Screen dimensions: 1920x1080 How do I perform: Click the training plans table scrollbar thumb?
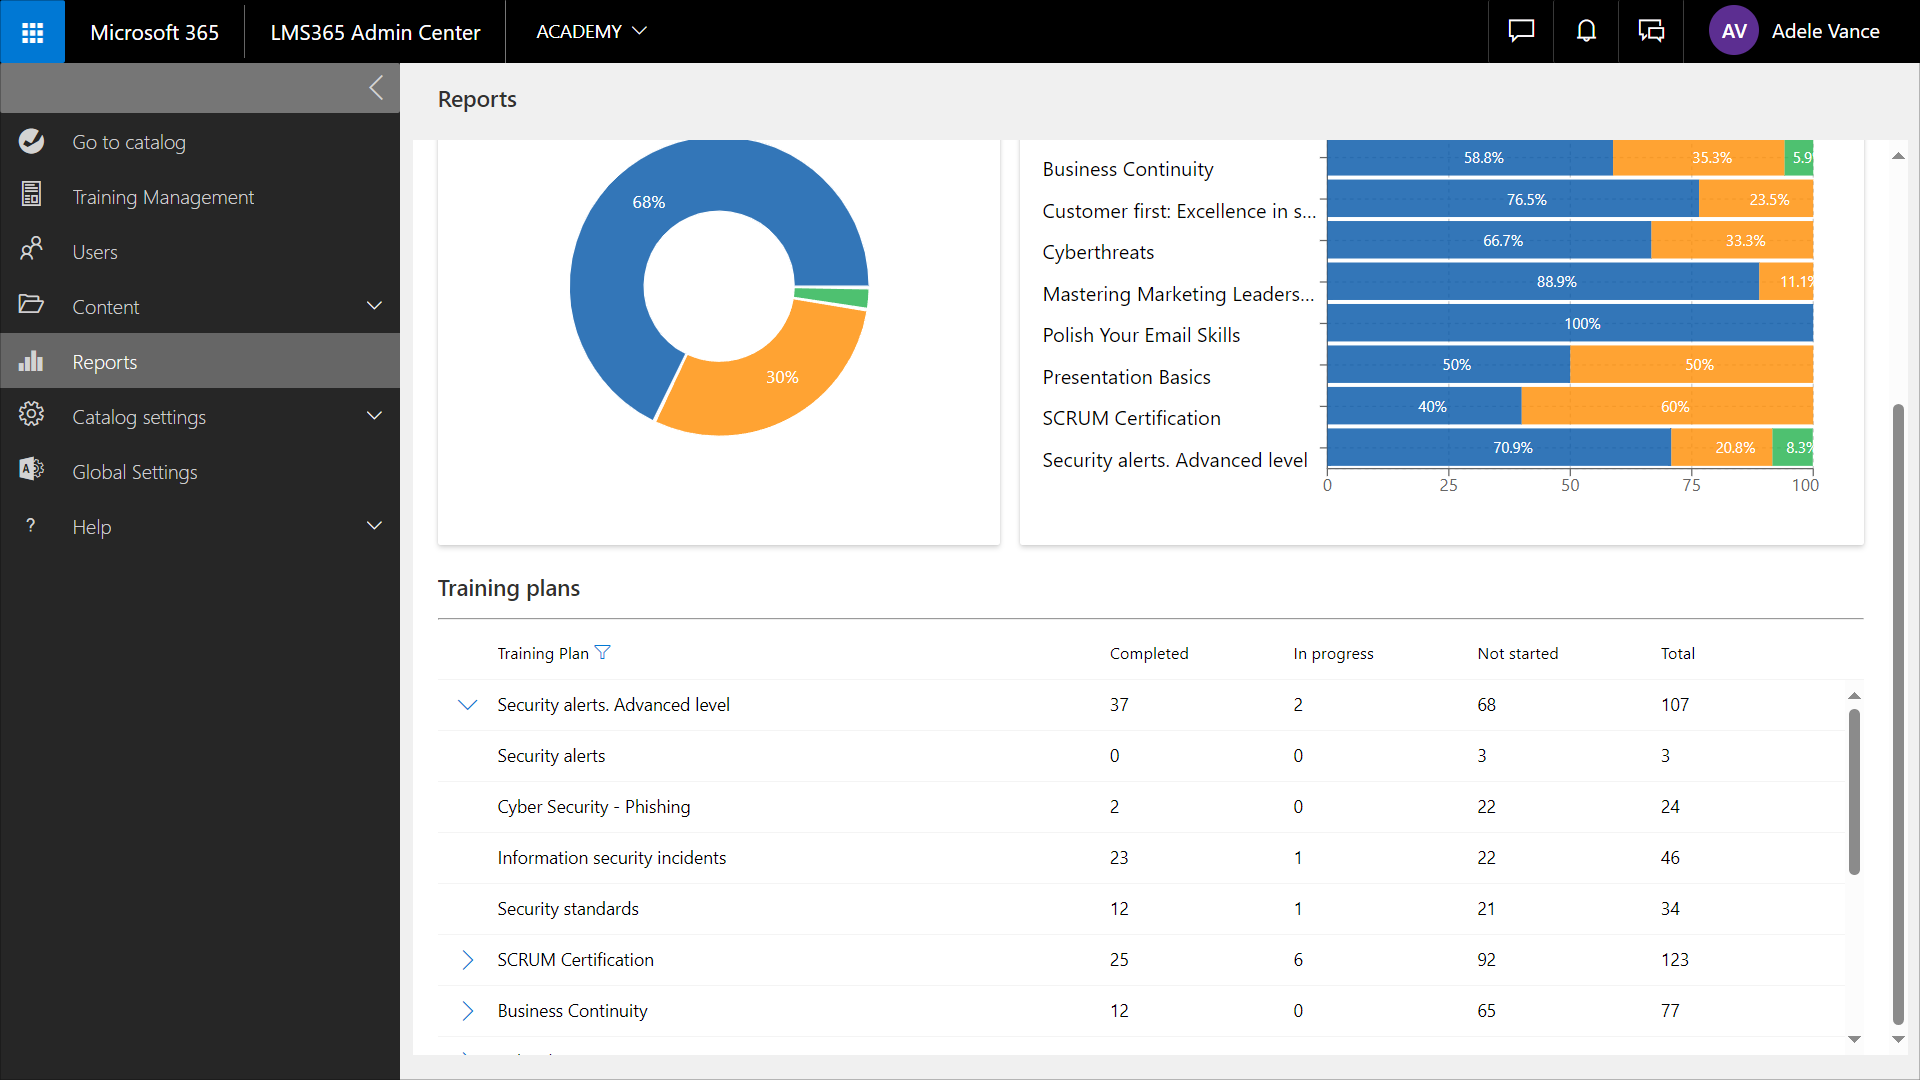tap(1854, 790)
